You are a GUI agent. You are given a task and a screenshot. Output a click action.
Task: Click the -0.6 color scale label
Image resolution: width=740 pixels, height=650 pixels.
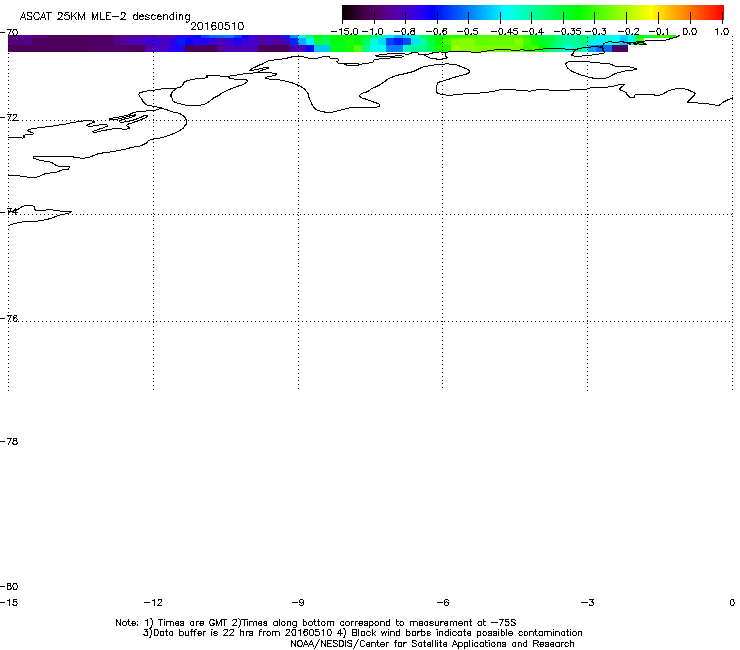(437, 32)
